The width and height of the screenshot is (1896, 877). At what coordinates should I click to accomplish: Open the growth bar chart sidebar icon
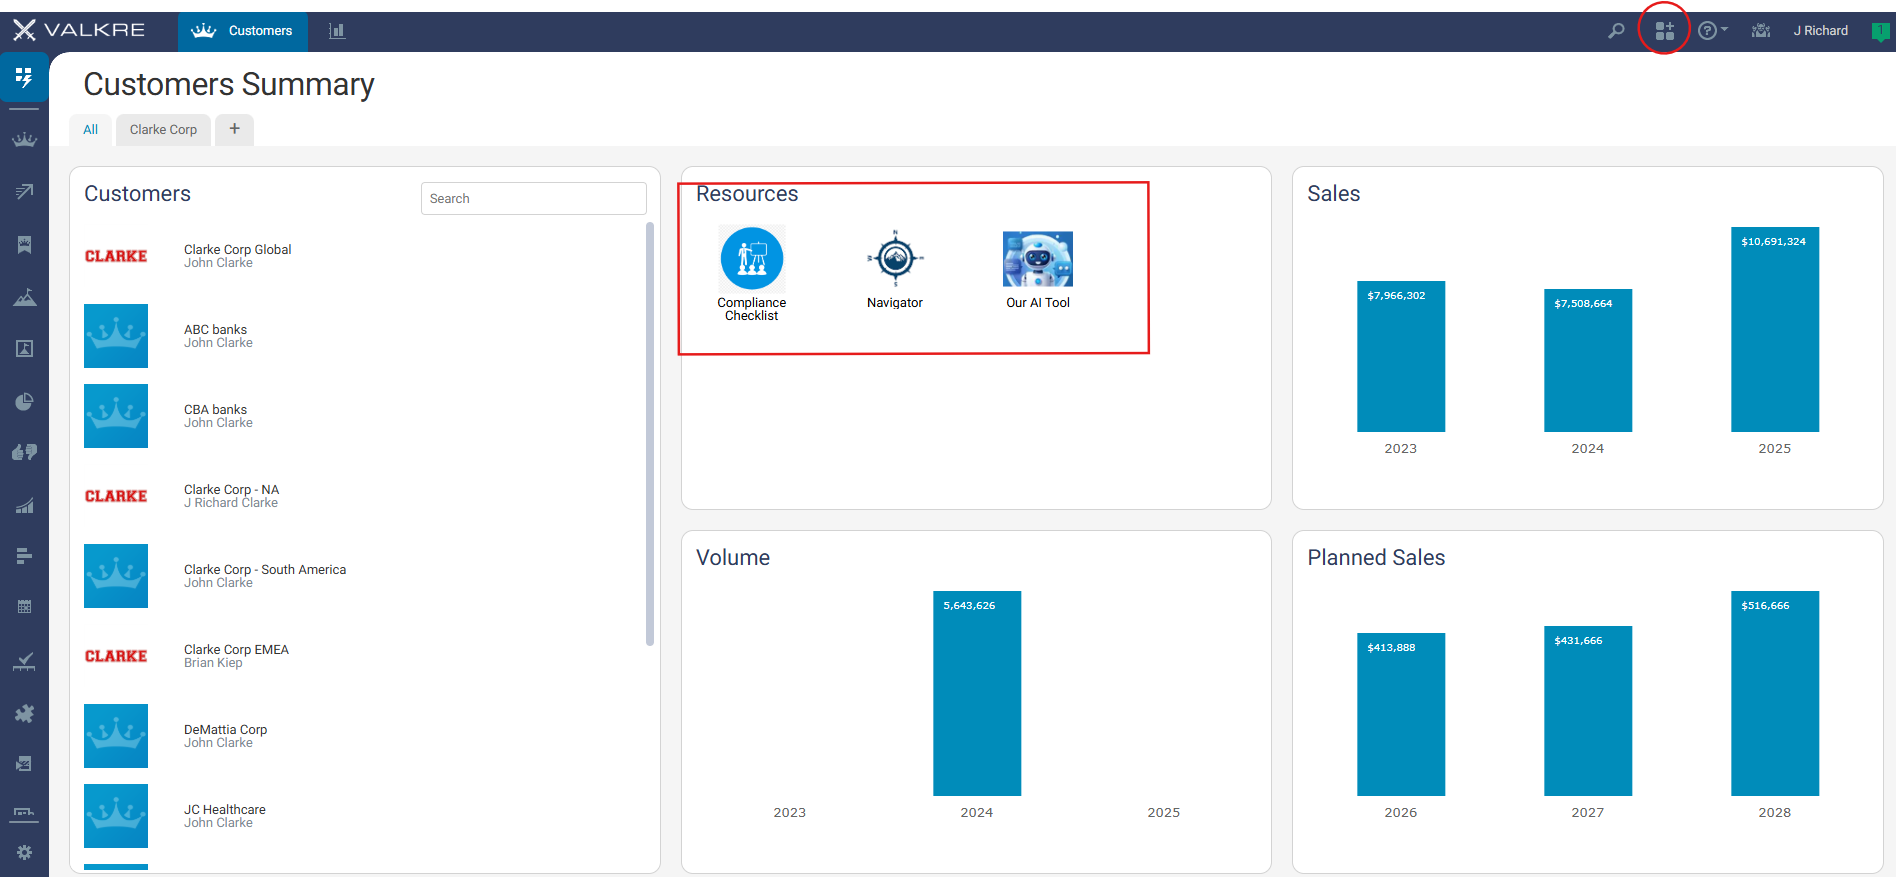[24, 505]
